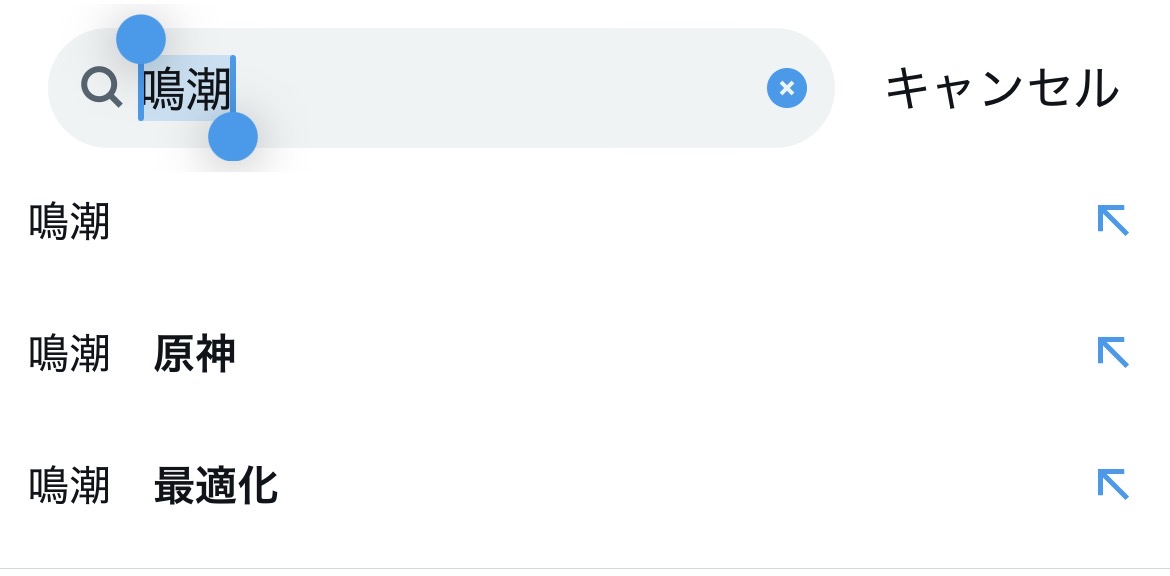The height and width of the screenshot is (576, 1170).
Task: Click the left selection boundary bar in the search box
Action: click(141, 92)
